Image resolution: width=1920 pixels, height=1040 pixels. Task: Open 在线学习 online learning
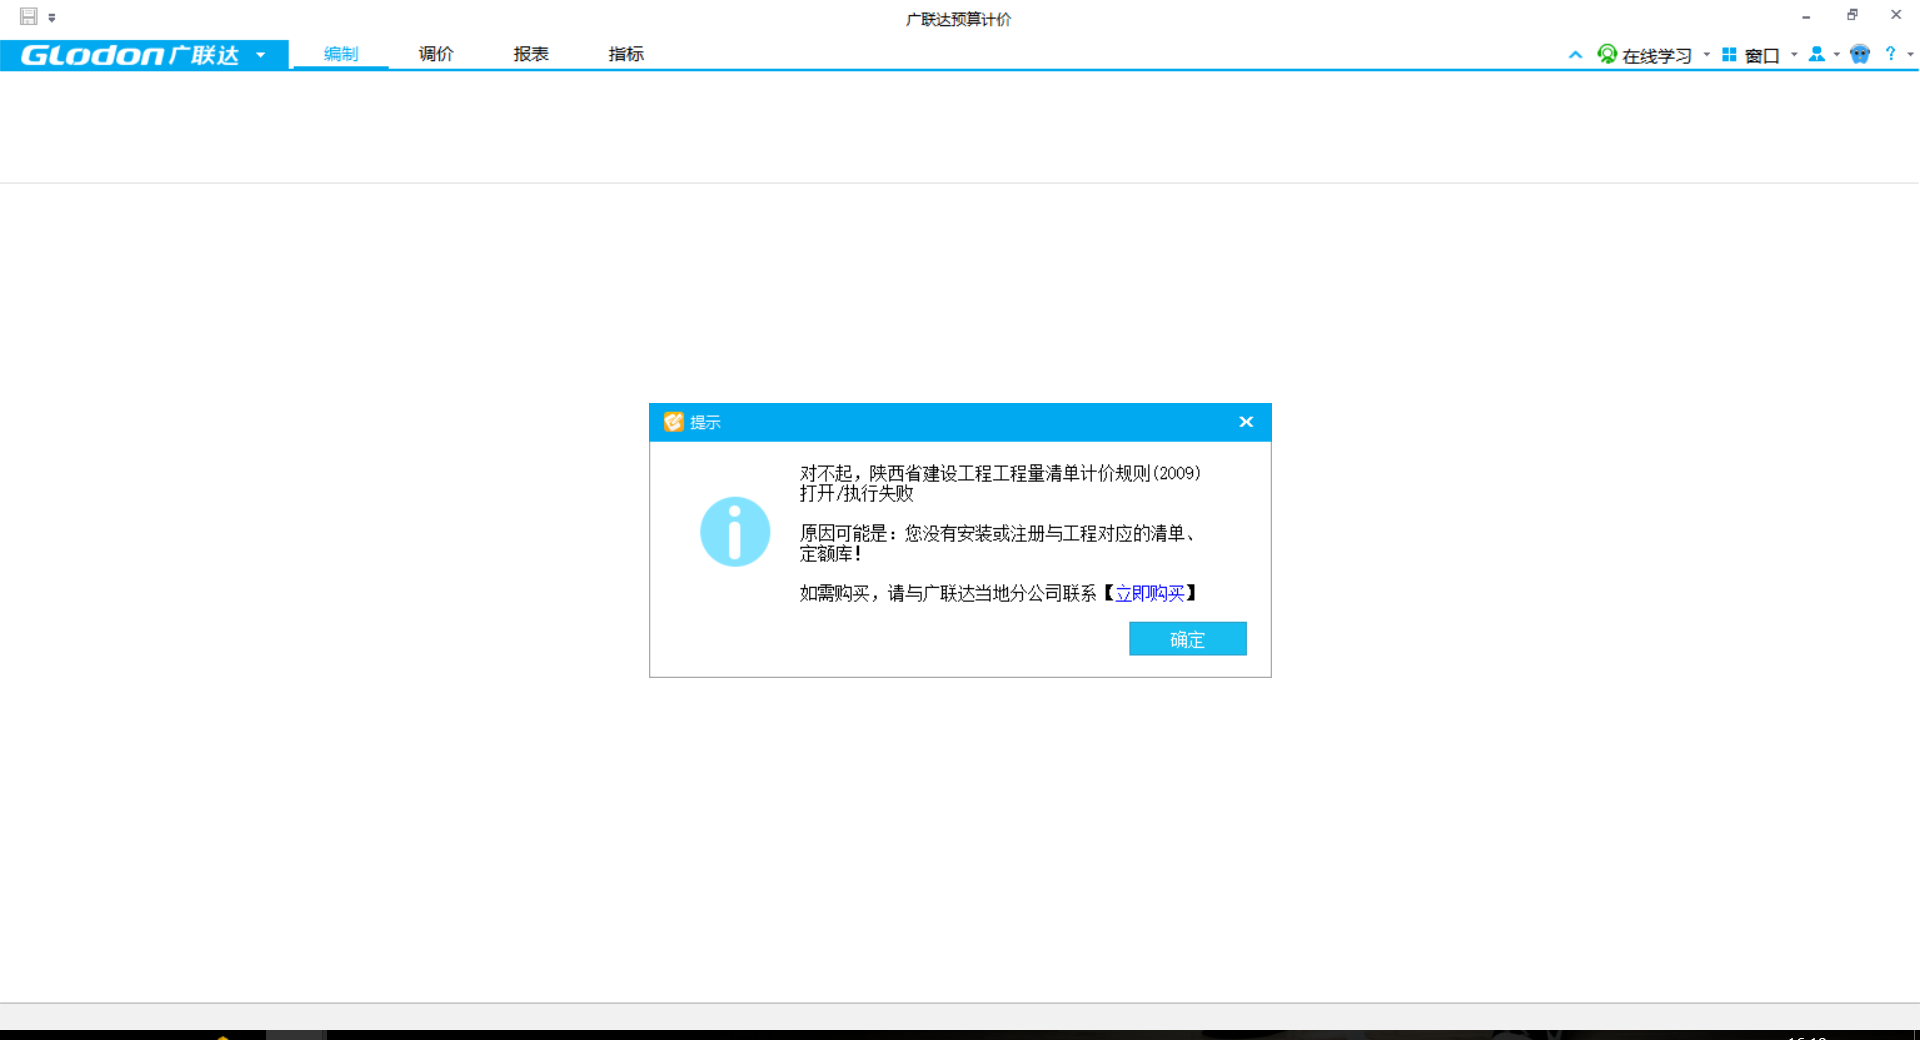1657,56
